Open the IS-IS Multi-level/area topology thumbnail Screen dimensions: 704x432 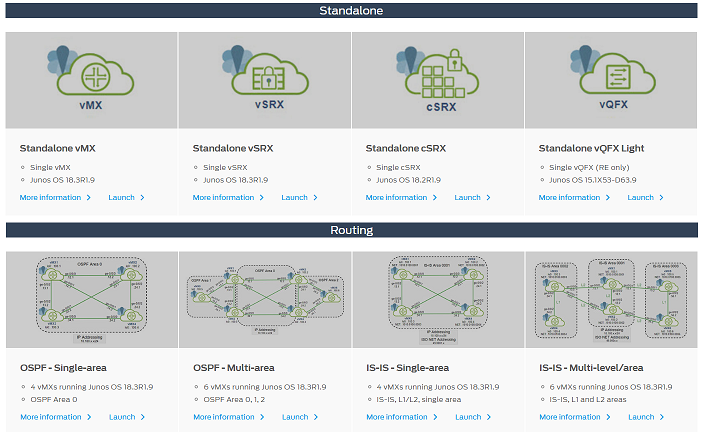pos(612,300)
